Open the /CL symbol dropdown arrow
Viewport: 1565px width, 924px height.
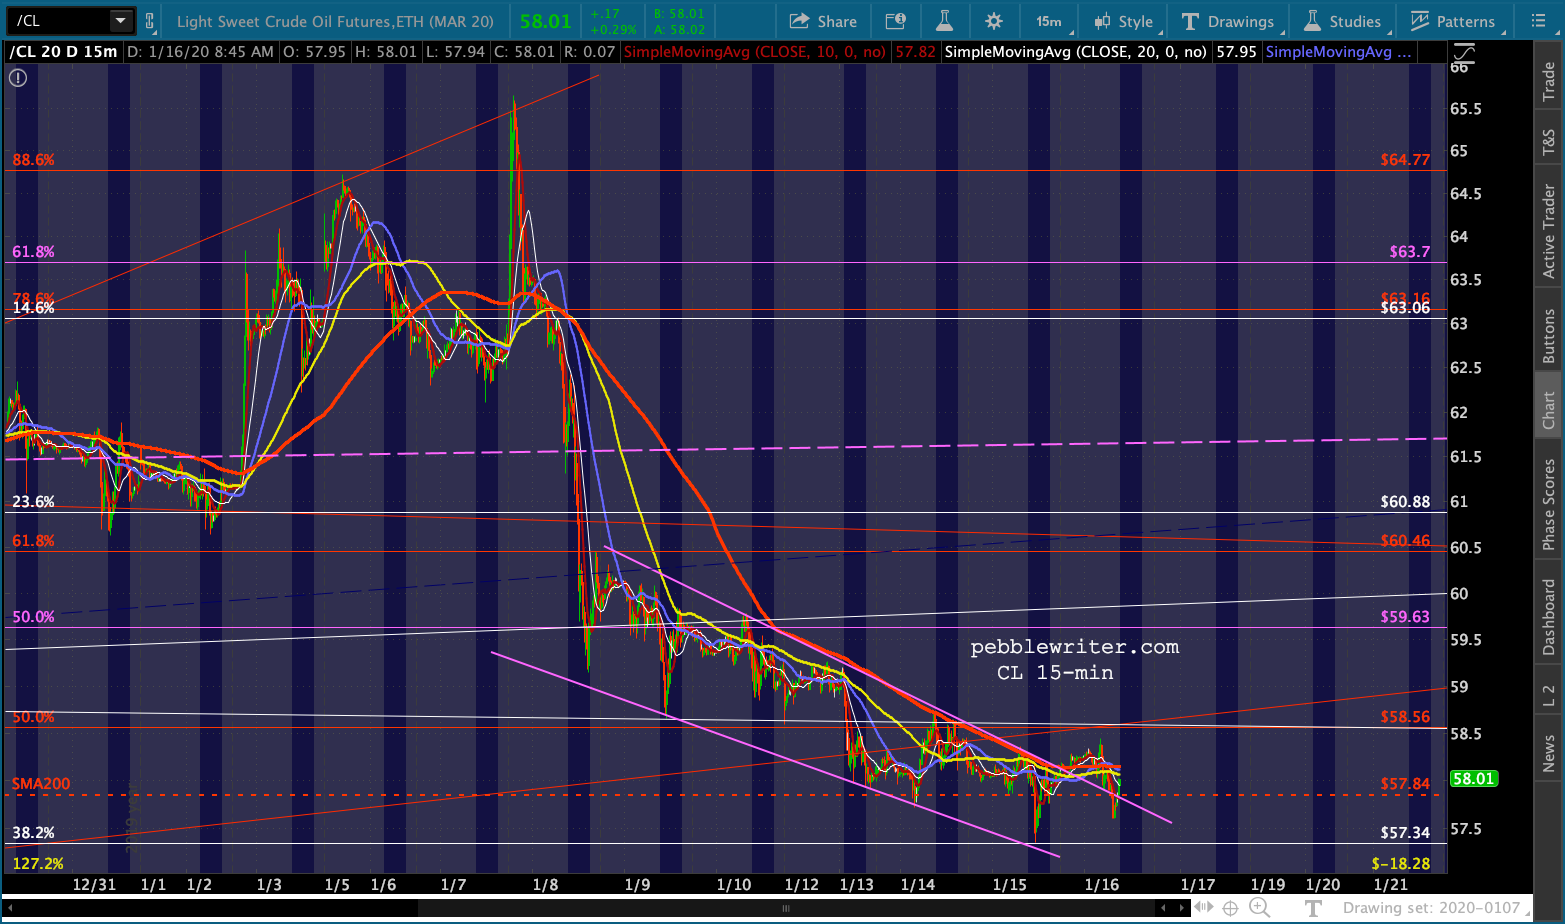click(120, 21)
